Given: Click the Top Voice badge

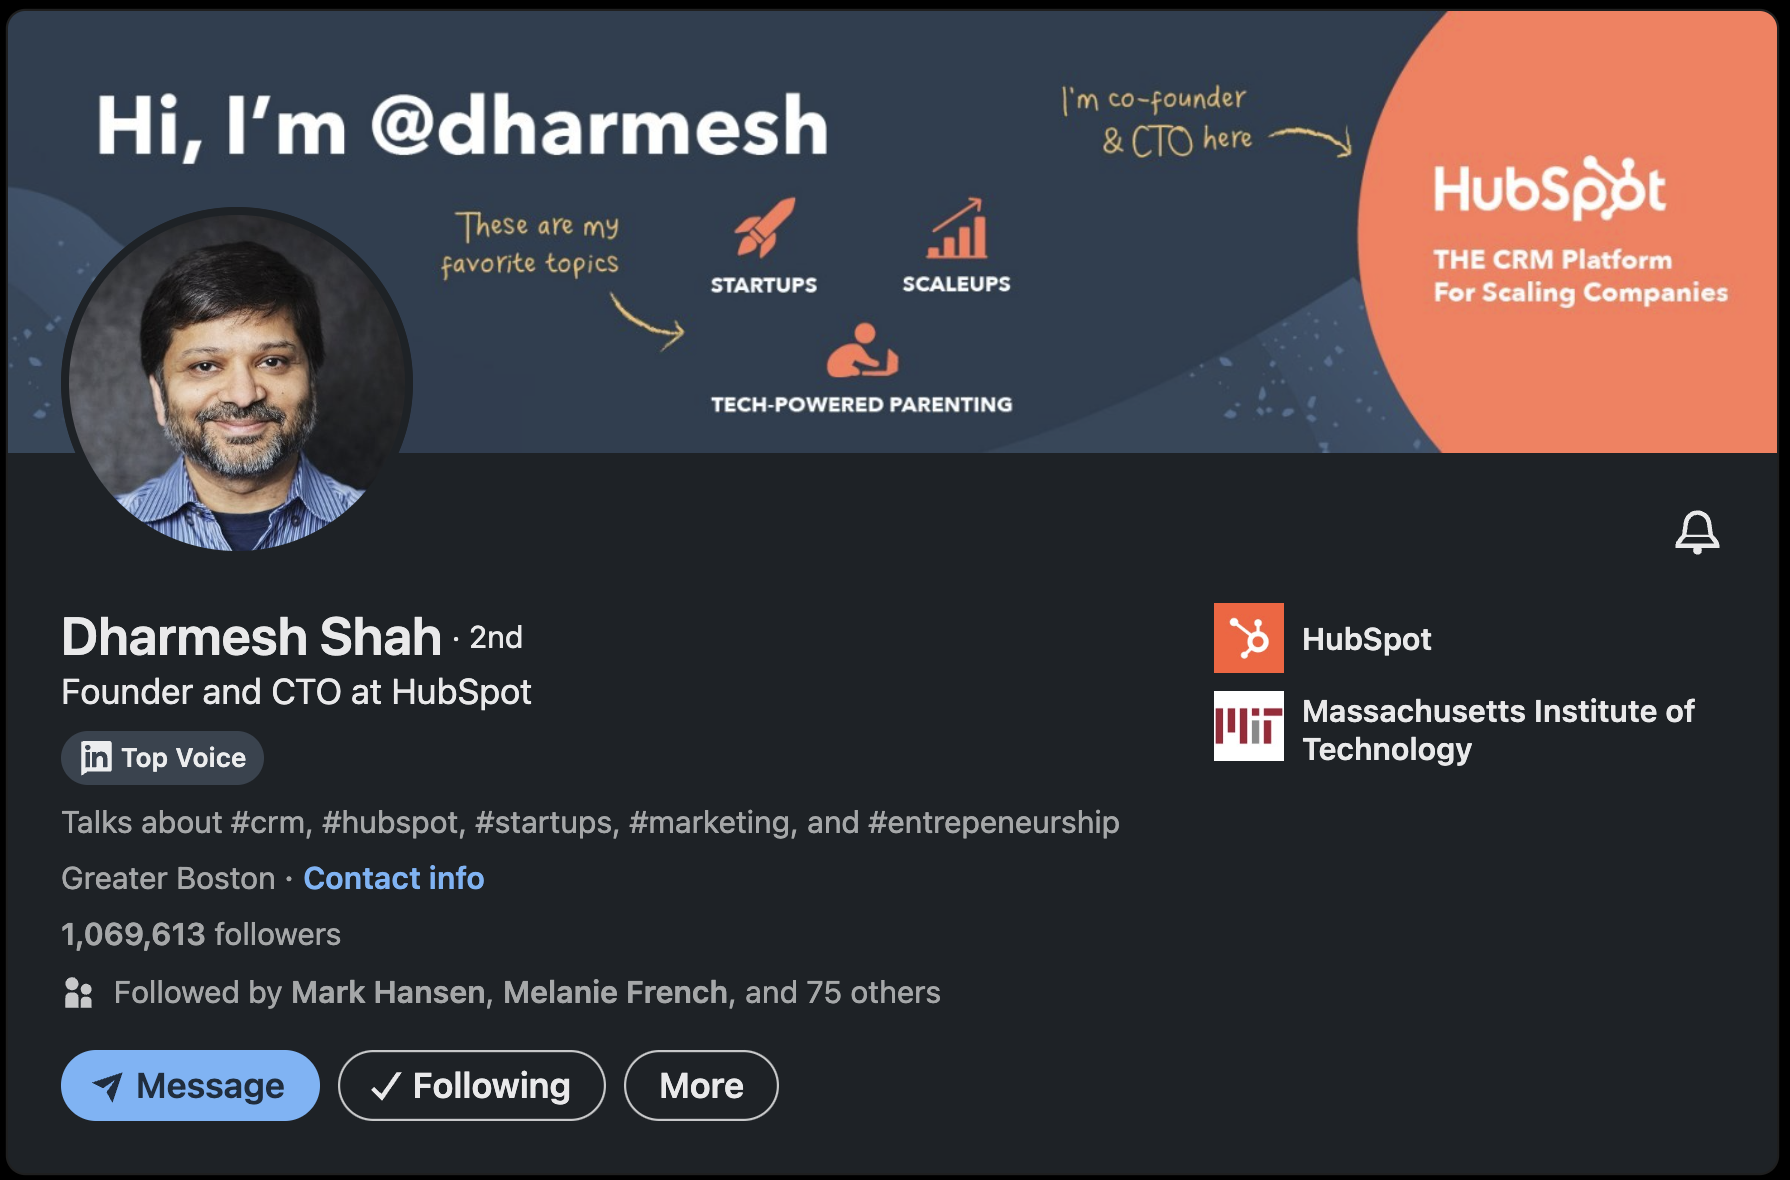Looking at the screenshot, I should click(162, 758).
